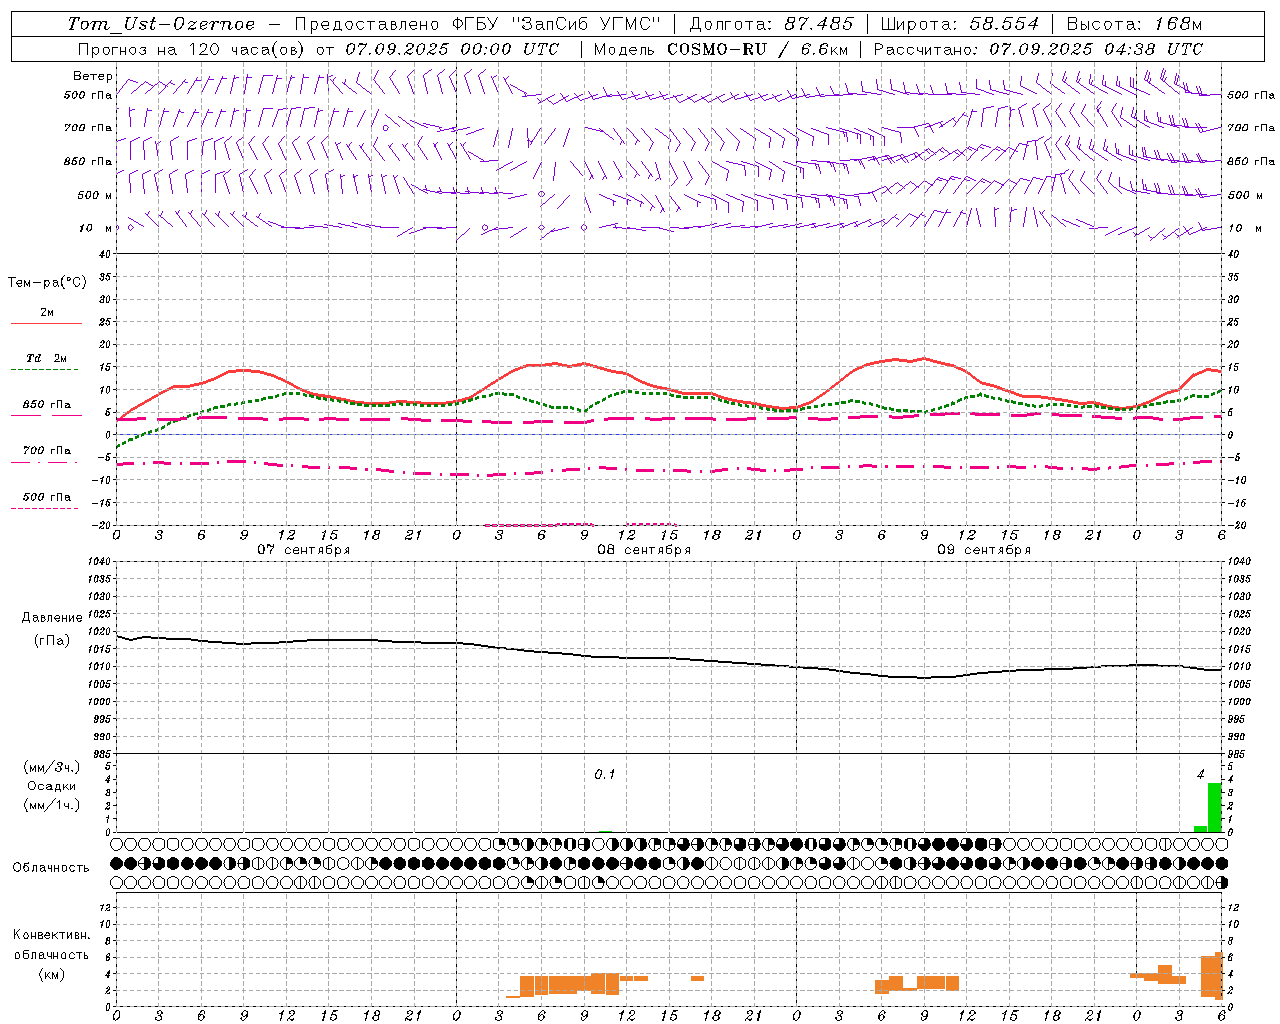
Task: Click the Облачность cloud cover label
Action: coord(51,868)
